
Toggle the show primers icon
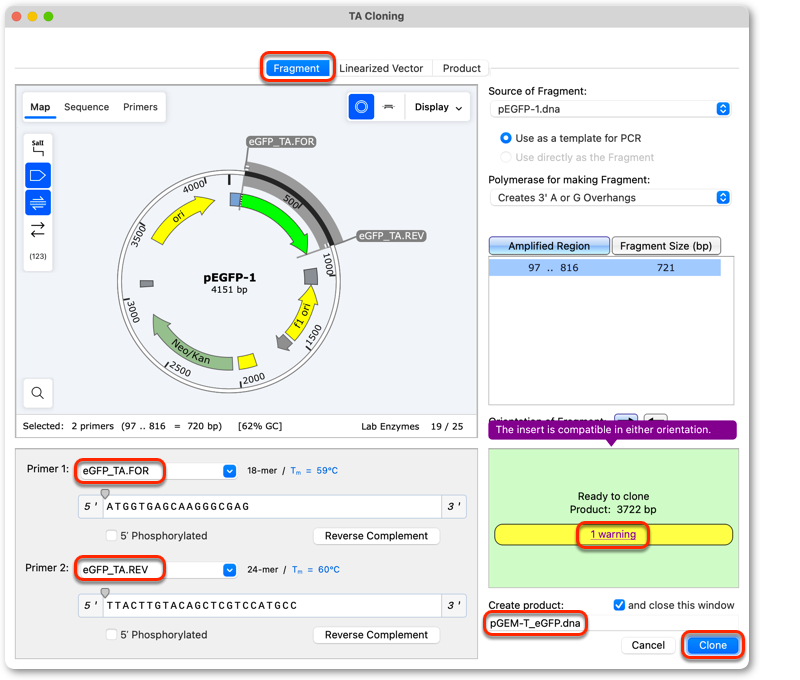tap(38, 203)
